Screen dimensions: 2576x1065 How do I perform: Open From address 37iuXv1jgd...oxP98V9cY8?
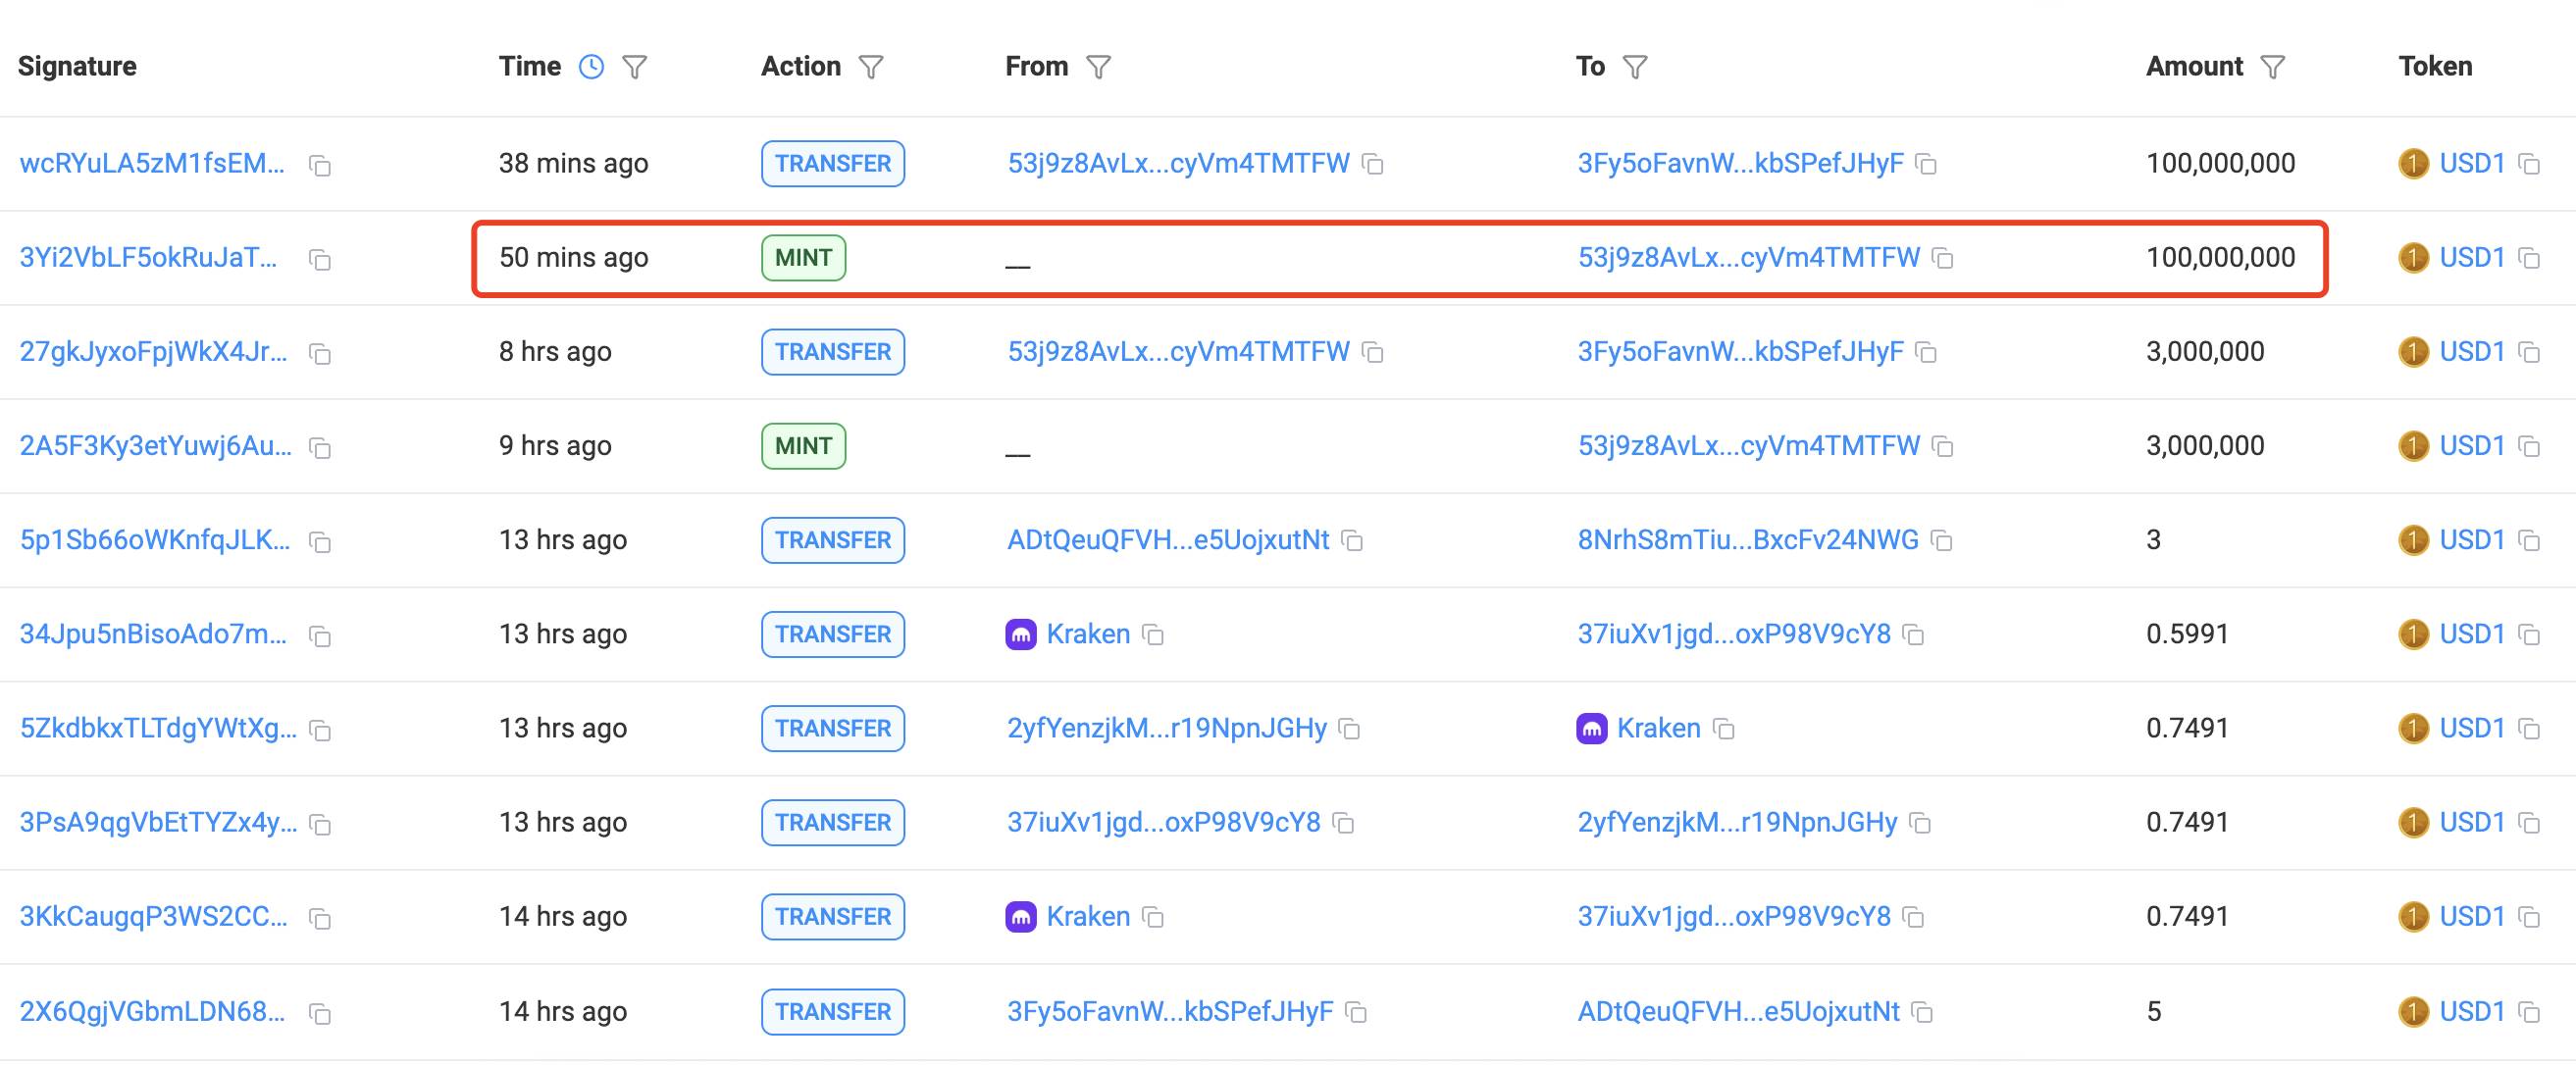(x=1164, y=822)
